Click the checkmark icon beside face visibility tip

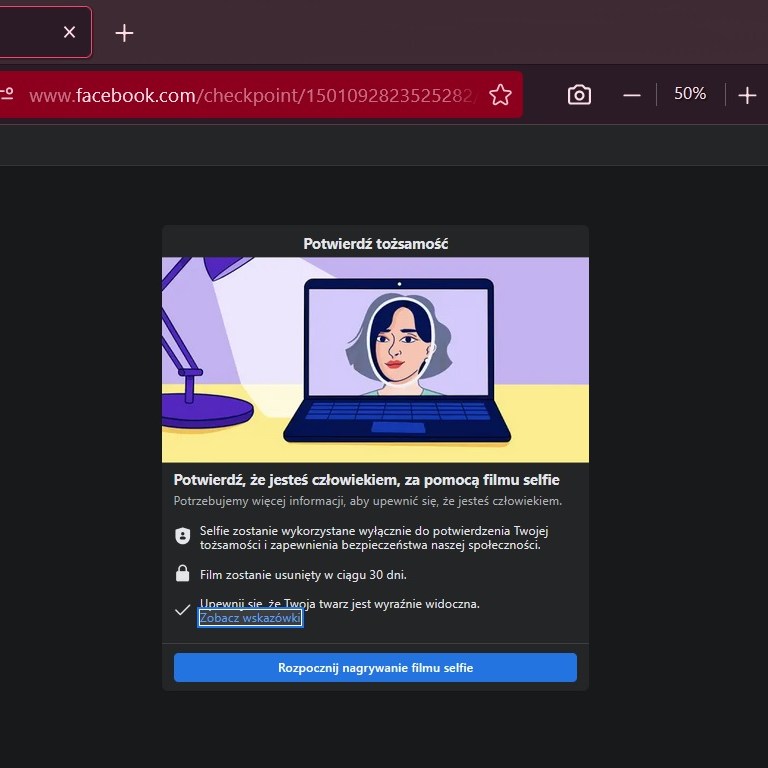pos(182,610)
